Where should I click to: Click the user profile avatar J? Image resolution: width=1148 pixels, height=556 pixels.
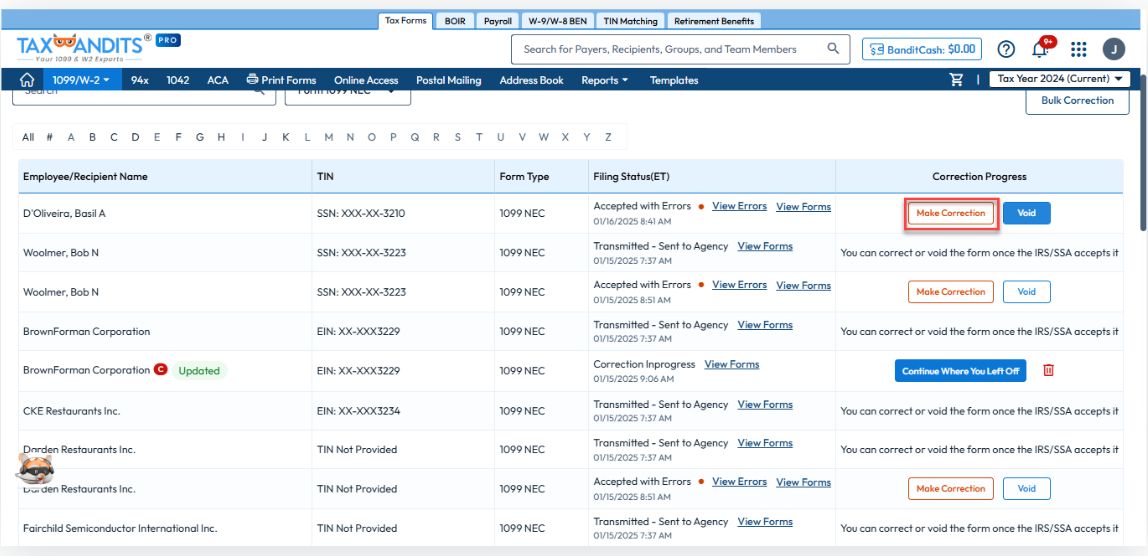pos(1113,49)
